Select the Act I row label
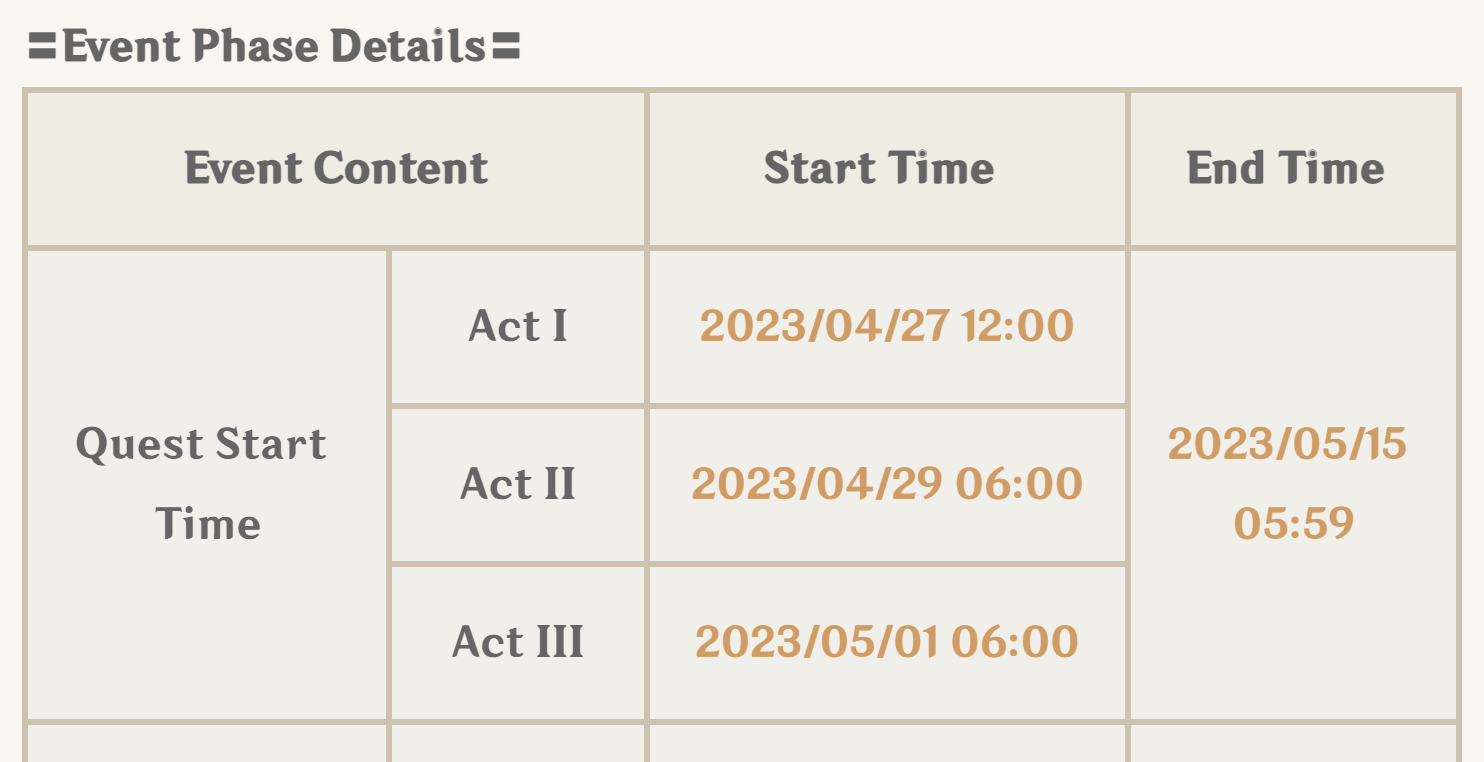This screenshot has width=1484, height=762. (518, 326)
